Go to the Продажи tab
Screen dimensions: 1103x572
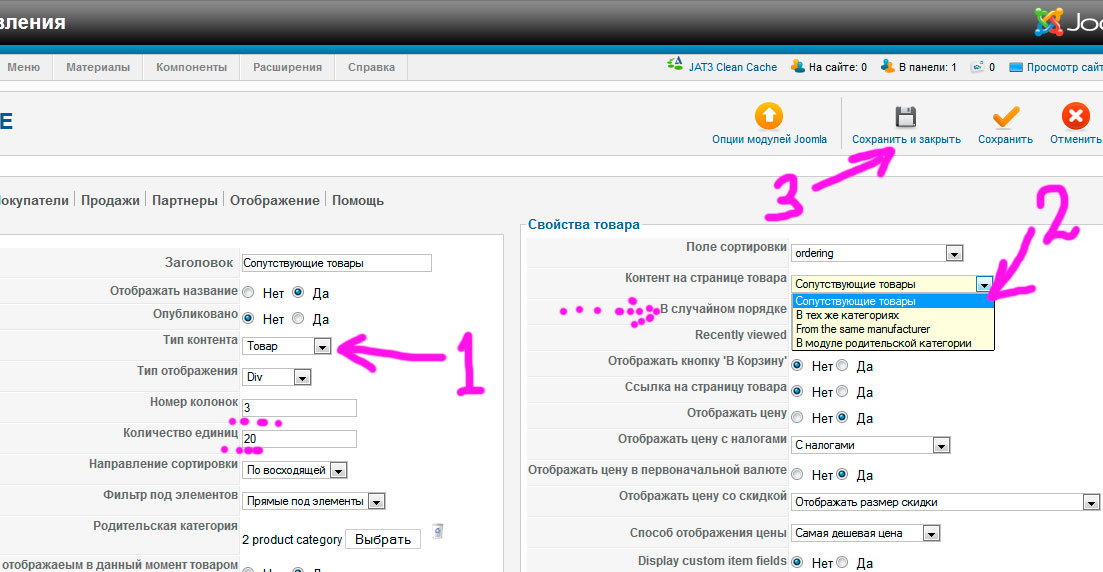(110, 201)
